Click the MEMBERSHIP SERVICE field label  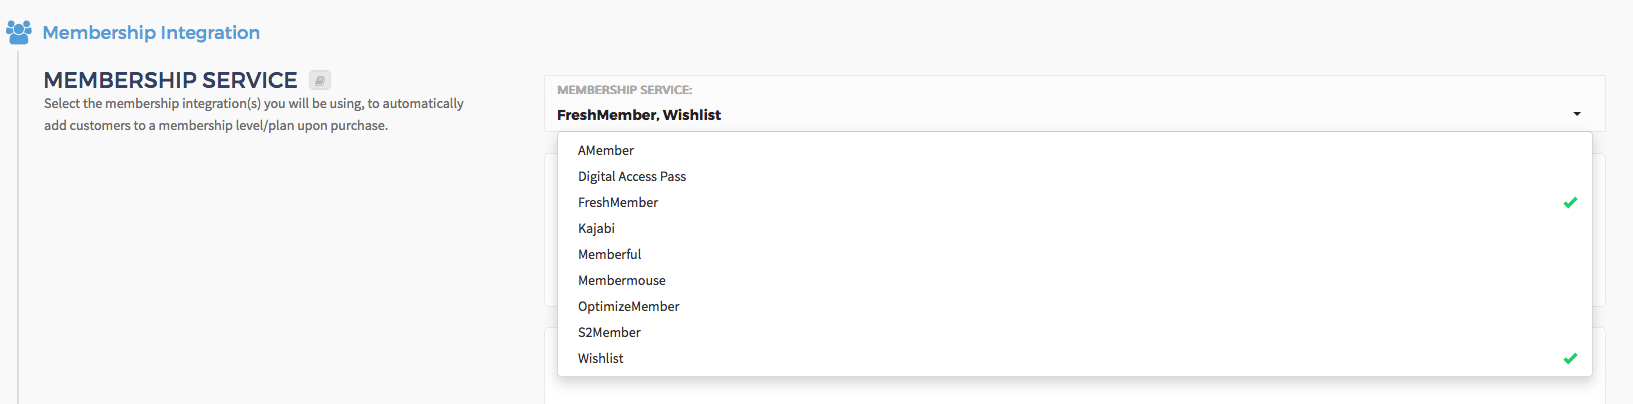tap(624, 90)
